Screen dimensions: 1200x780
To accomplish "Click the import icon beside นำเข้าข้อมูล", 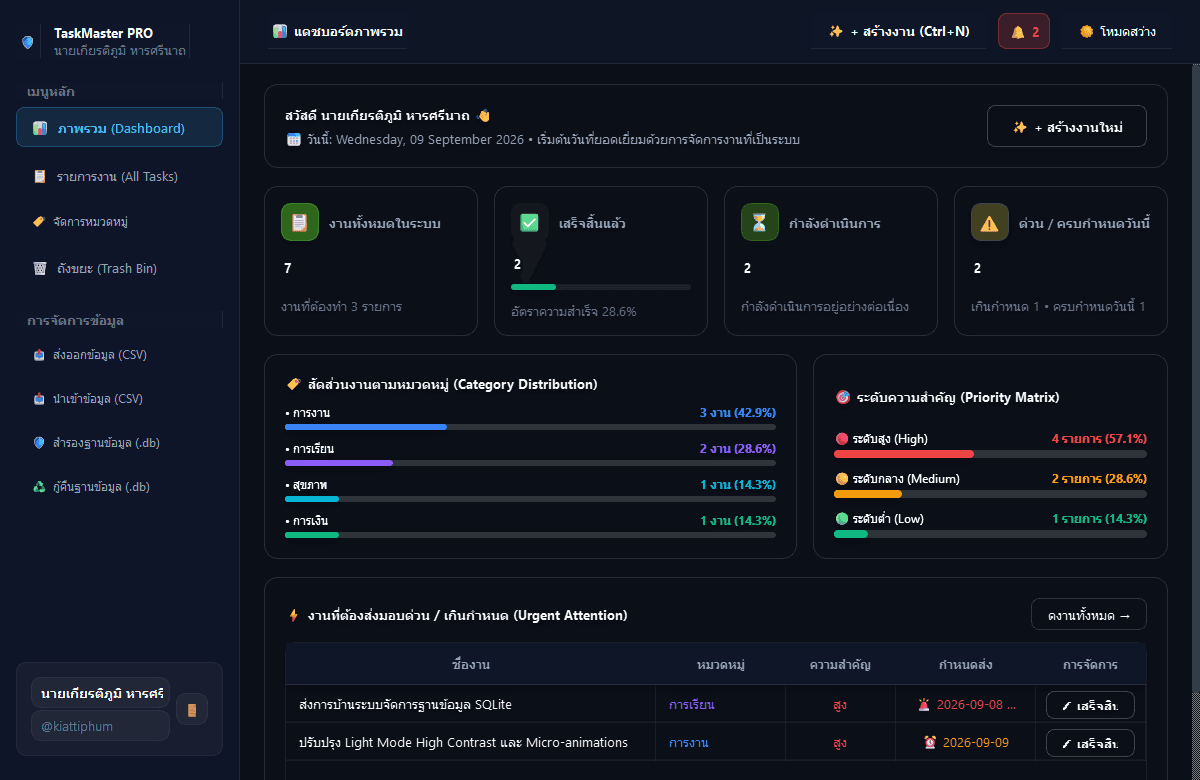I will coord(39,399).
